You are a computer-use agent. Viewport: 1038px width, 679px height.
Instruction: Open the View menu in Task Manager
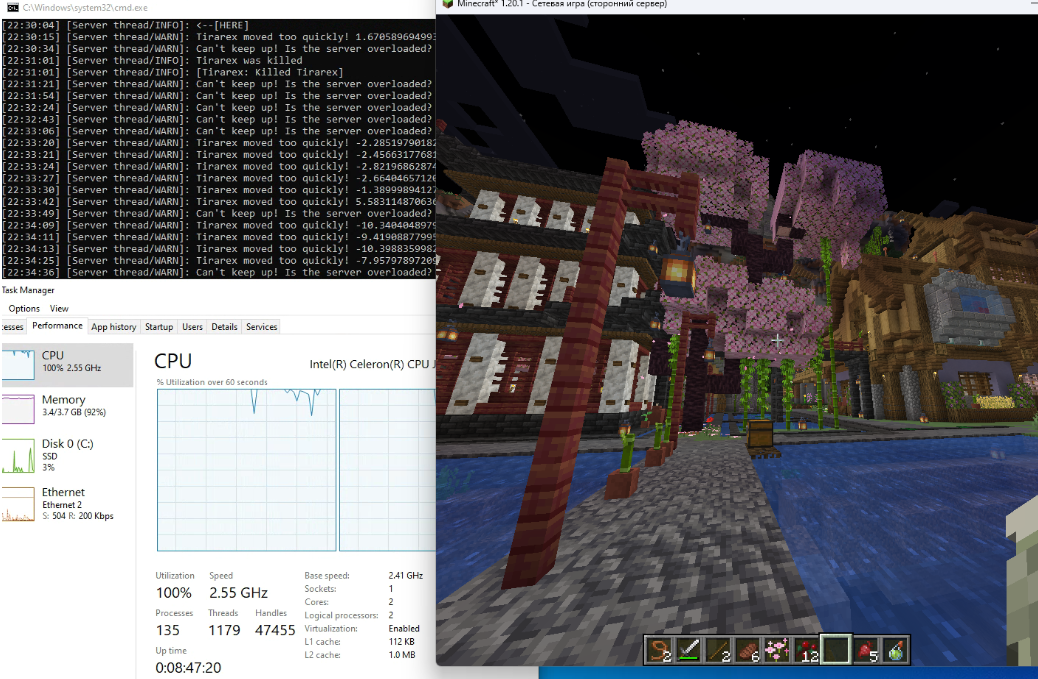59,308
